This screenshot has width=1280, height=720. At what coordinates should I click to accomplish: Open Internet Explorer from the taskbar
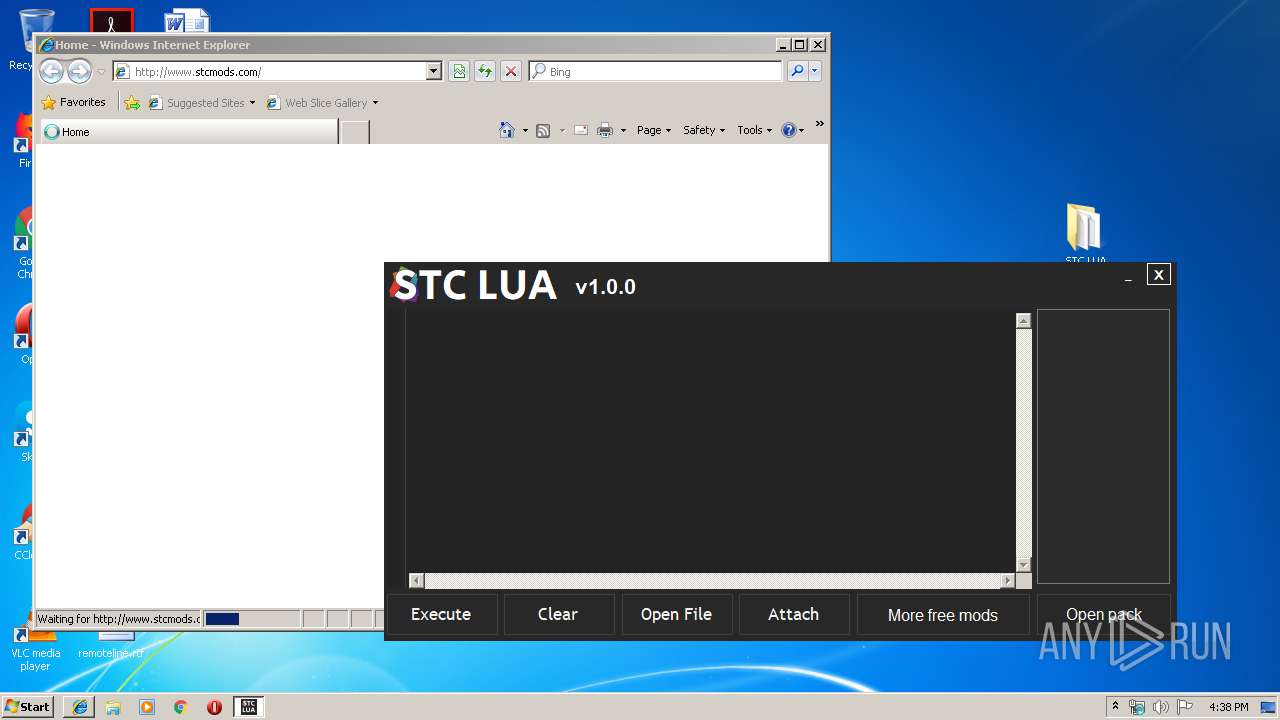[80, 707]
